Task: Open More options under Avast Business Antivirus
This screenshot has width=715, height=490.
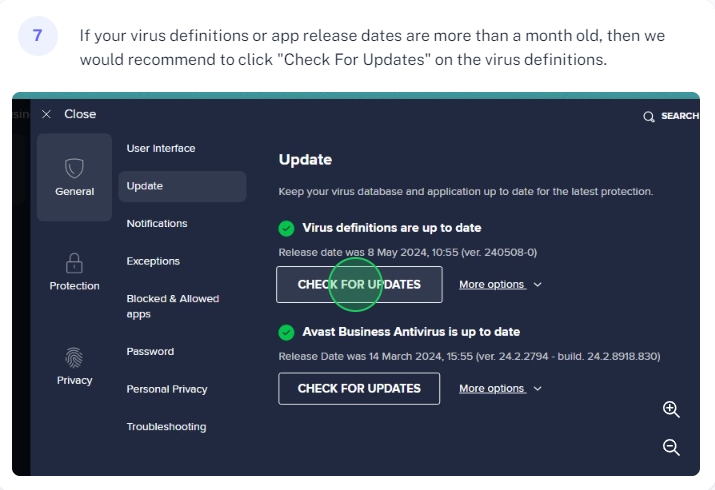Action: coord(492,388)
